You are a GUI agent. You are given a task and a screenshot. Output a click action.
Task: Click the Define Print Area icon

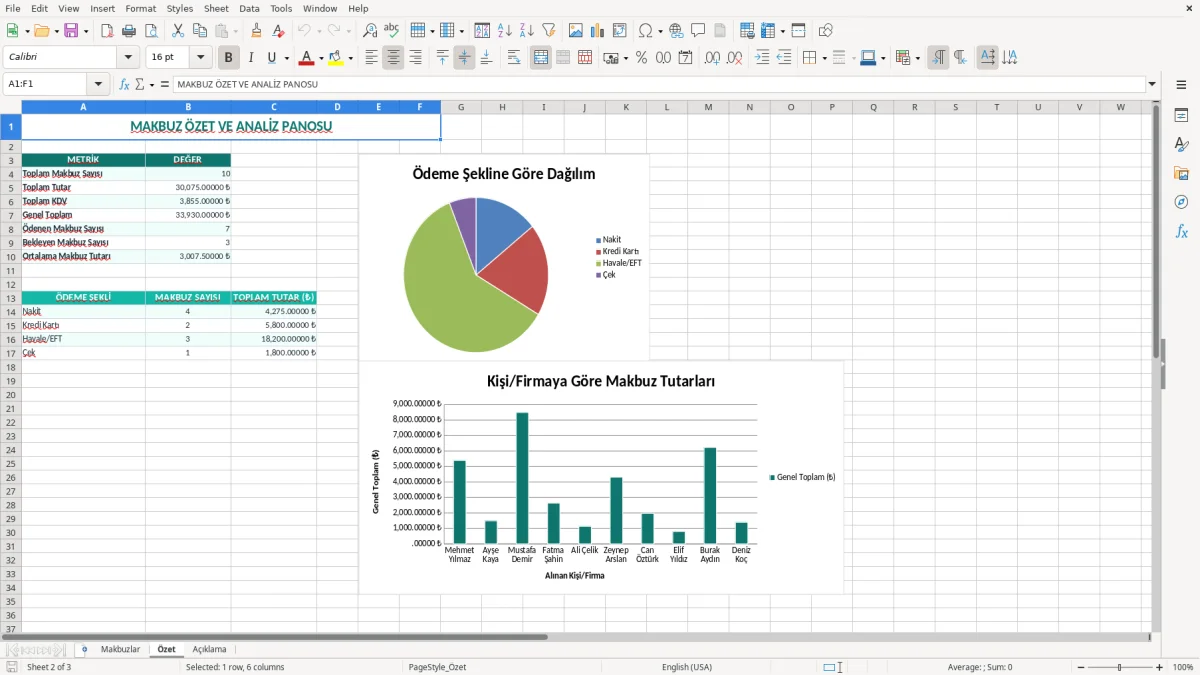coord(747,31)
